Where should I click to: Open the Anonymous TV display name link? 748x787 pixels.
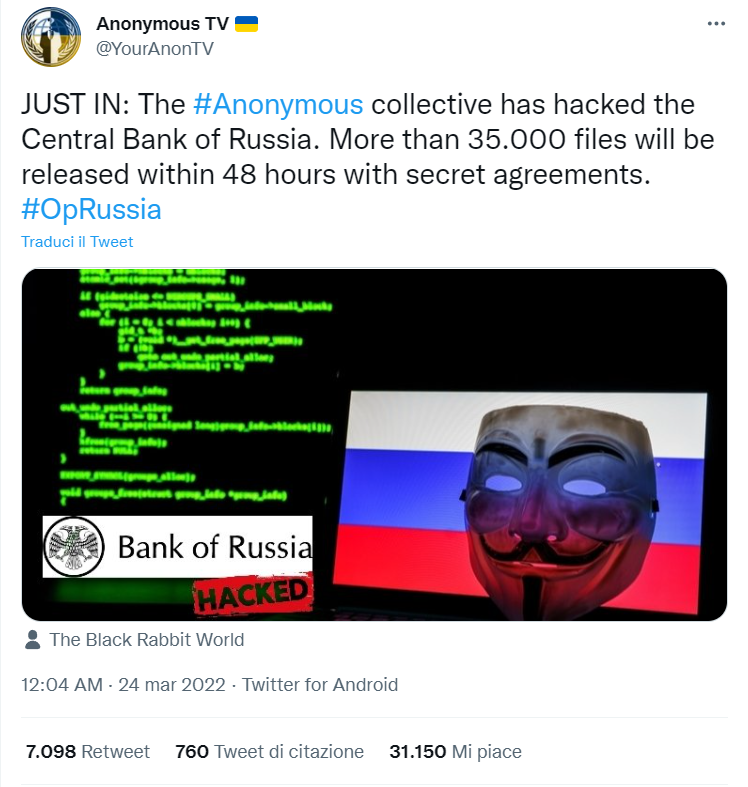click(162, 24)
